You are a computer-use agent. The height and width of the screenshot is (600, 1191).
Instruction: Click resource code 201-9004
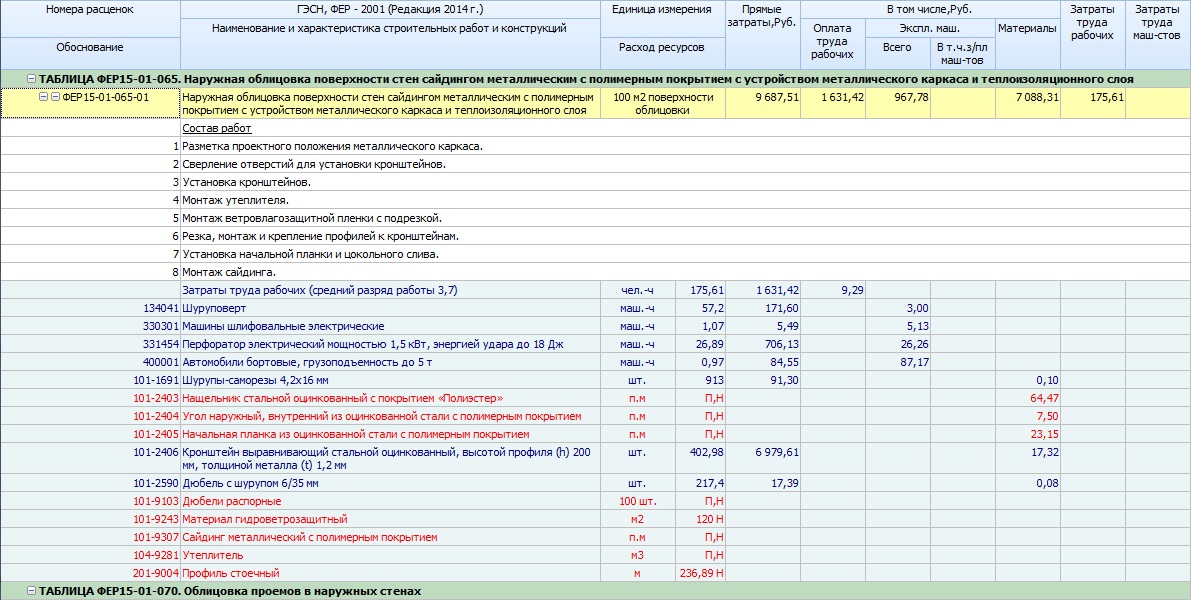[156, 573]
